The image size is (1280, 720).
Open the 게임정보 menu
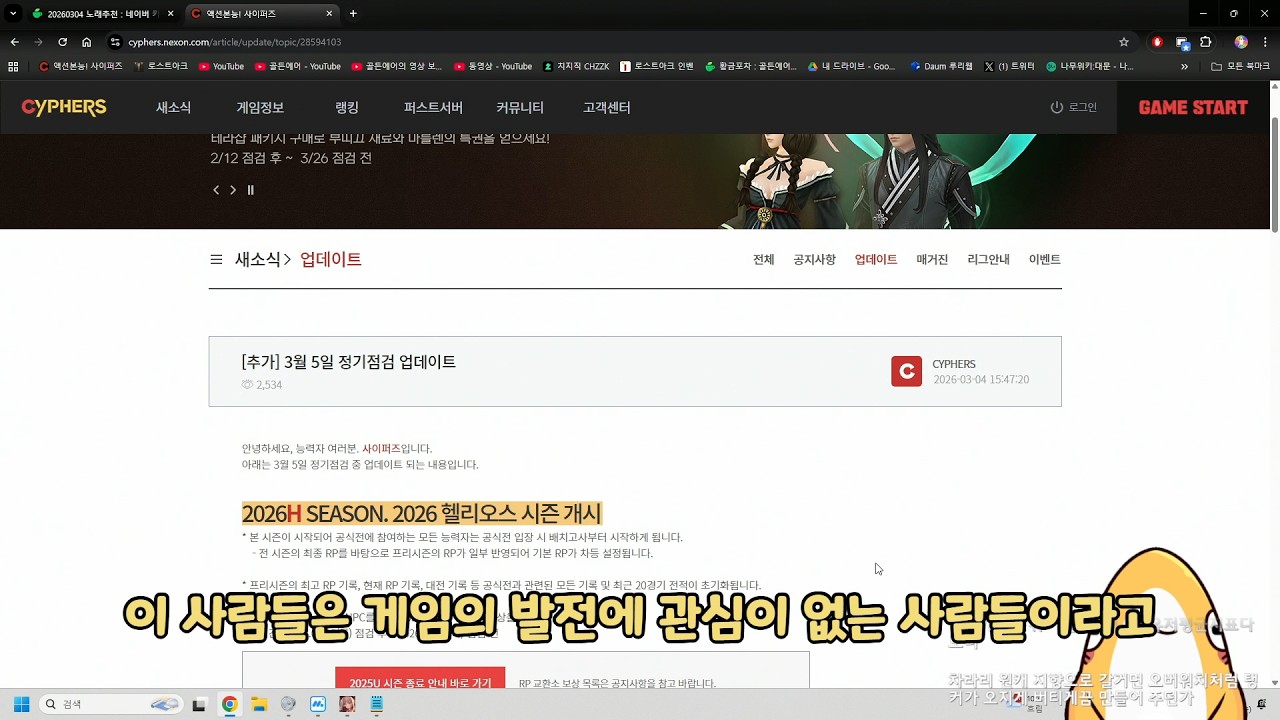(260, 107)
